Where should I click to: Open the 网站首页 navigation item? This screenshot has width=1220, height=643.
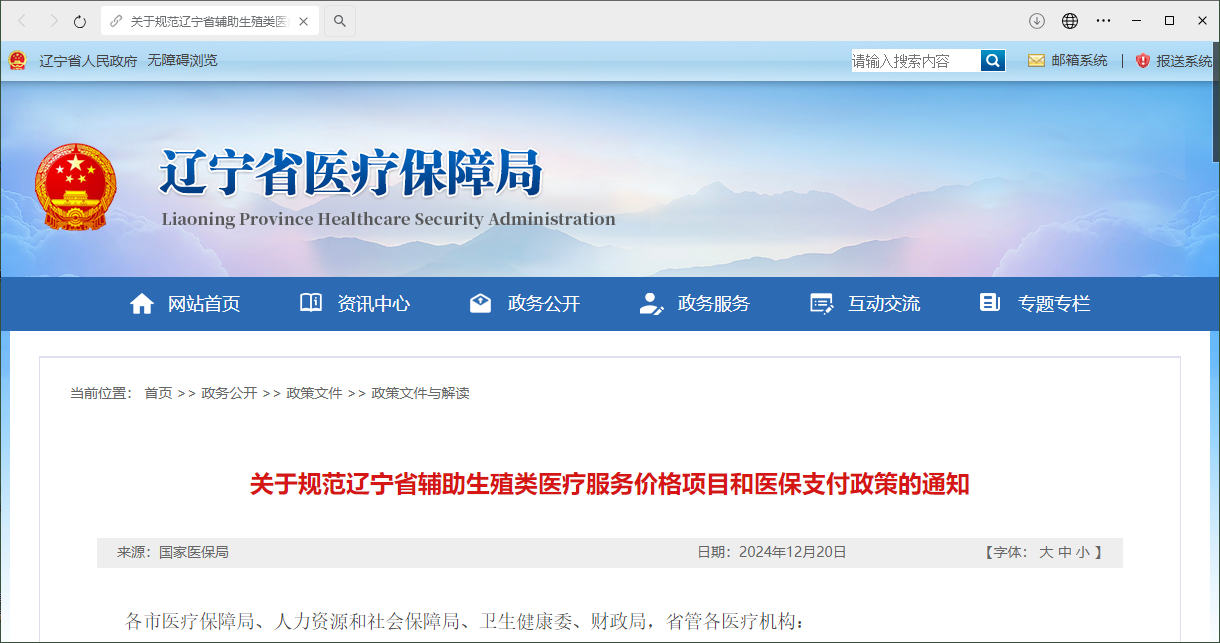185,304
